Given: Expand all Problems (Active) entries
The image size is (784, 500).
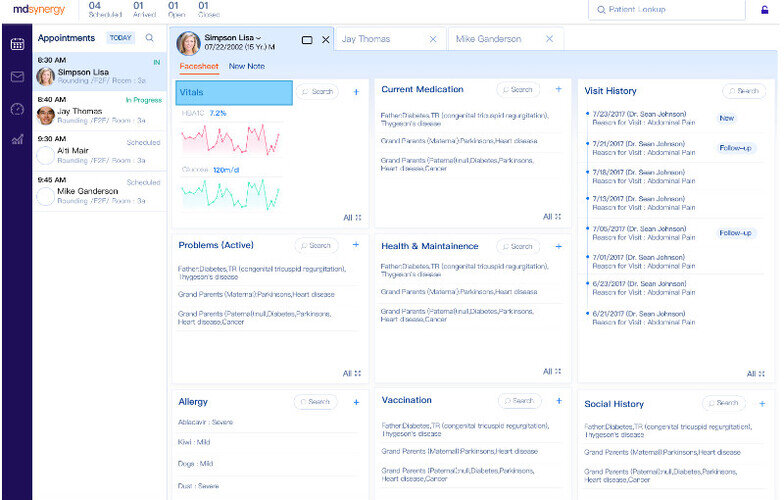Looking at the screenshot, I should click(352, 373).
